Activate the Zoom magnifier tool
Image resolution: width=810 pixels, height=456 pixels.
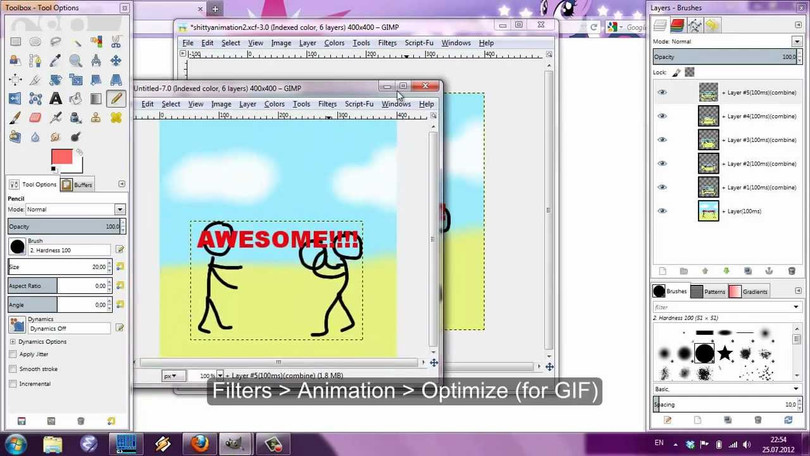tap(75, 60)
